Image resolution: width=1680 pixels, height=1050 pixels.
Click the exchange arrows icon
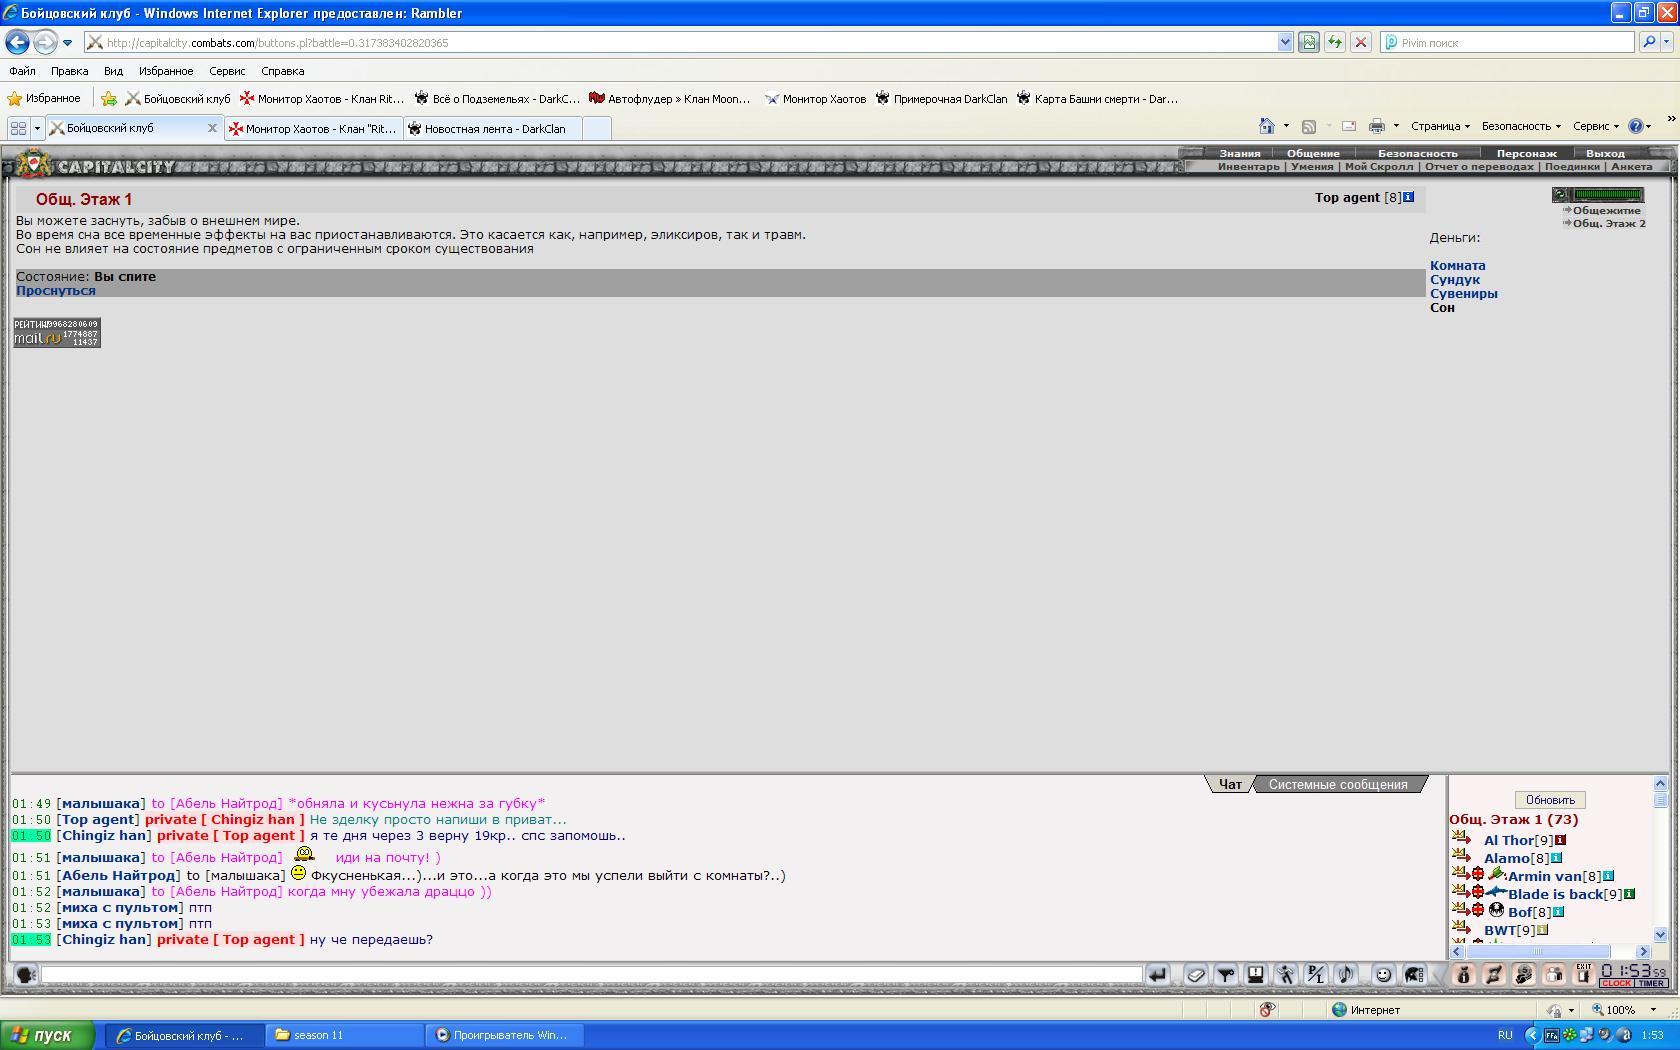tap(1493, 974)
